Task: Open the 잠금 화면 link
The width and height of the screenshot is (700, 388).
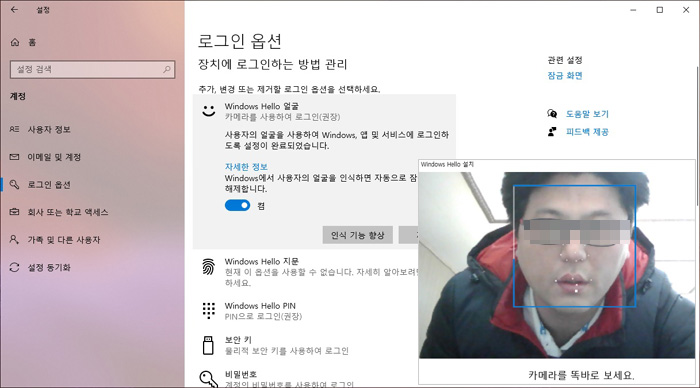Action: click(565, 76)
